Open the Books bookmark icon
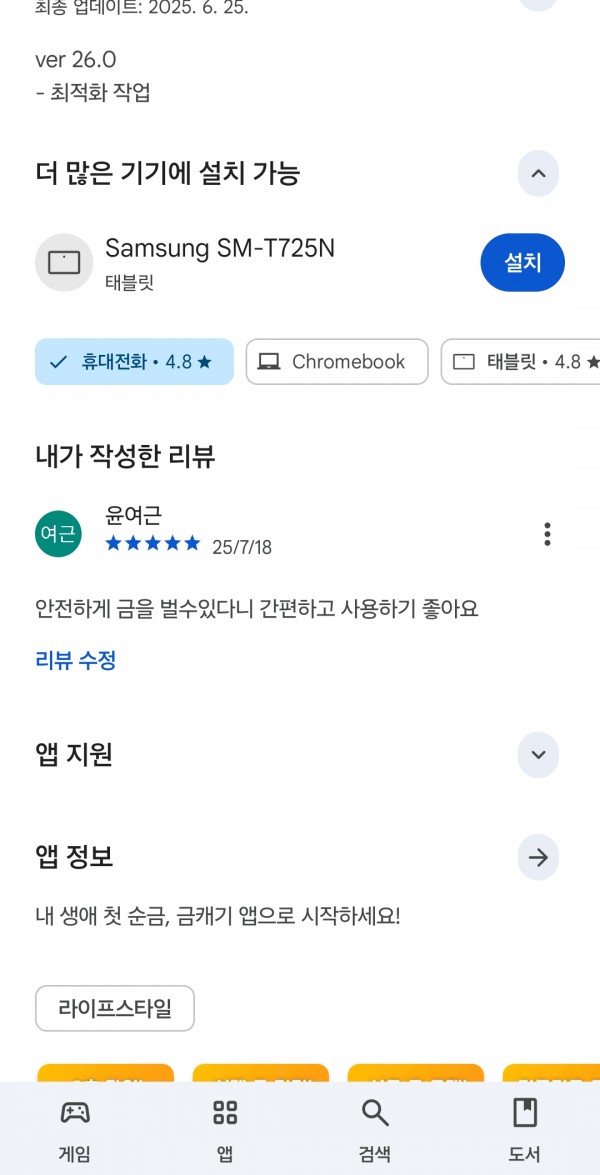The width and height of the screenshot is (600, 1175). (x=524, y=1113)
